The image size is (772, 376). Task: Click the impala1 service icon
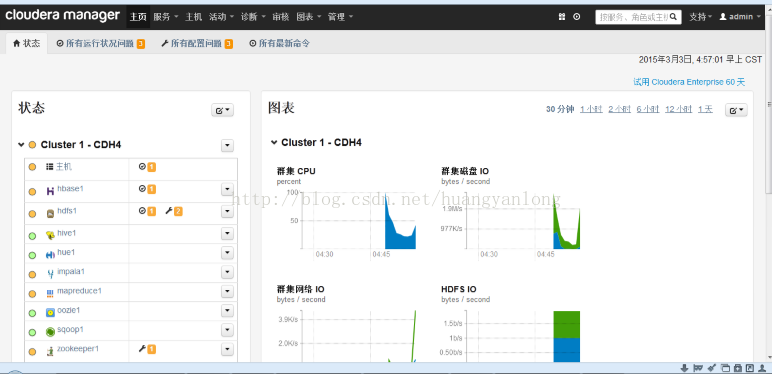click(50, 274)
